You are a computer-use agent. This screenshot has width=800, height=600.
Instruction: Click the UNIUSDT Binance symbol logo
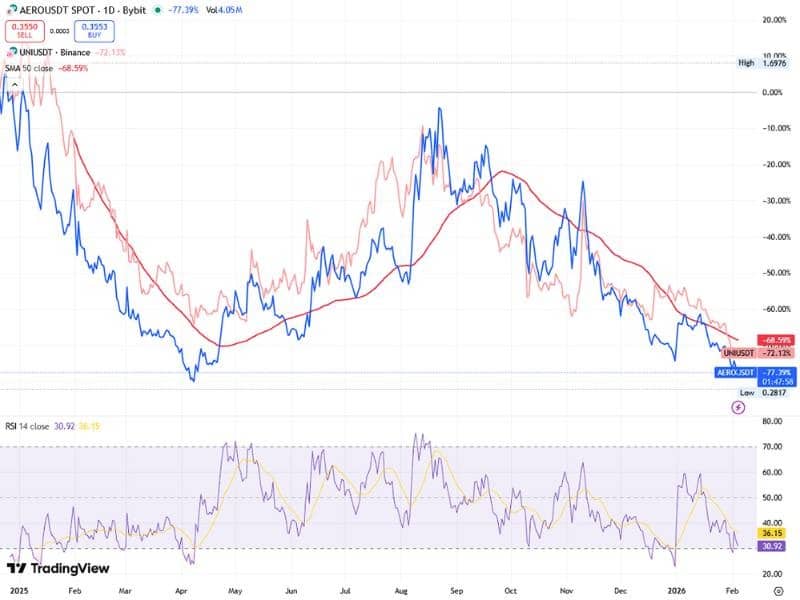coord(13,51)
